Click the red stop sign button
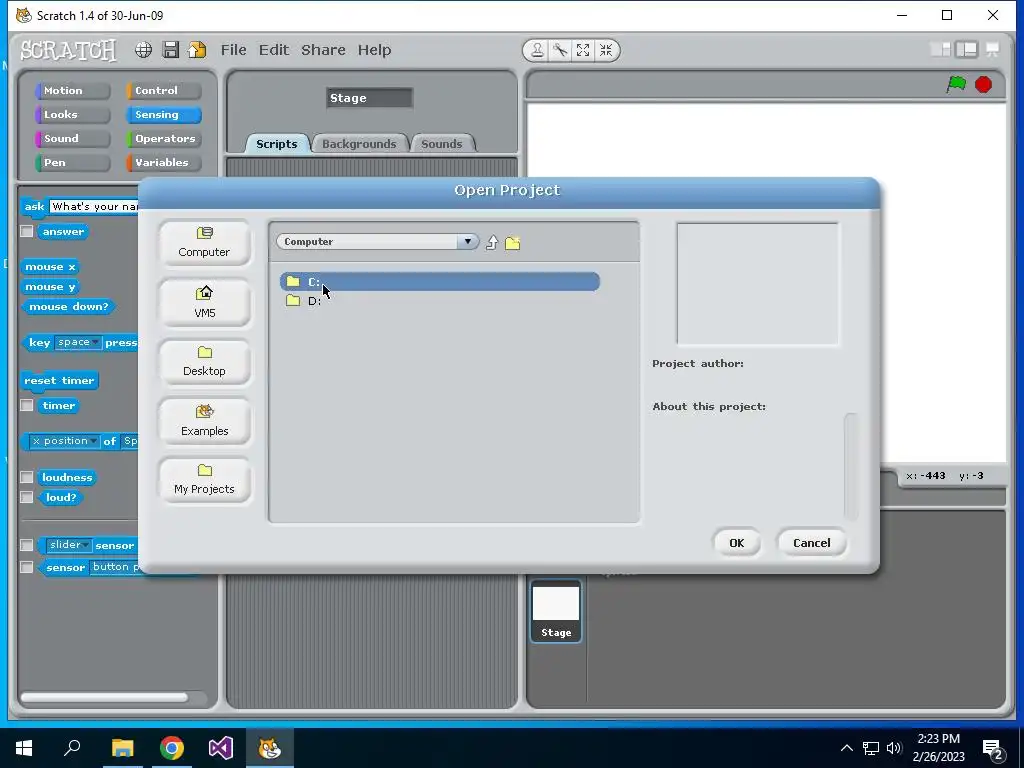This screenshot has width=1024, height=768. click(x=984, y=84)
